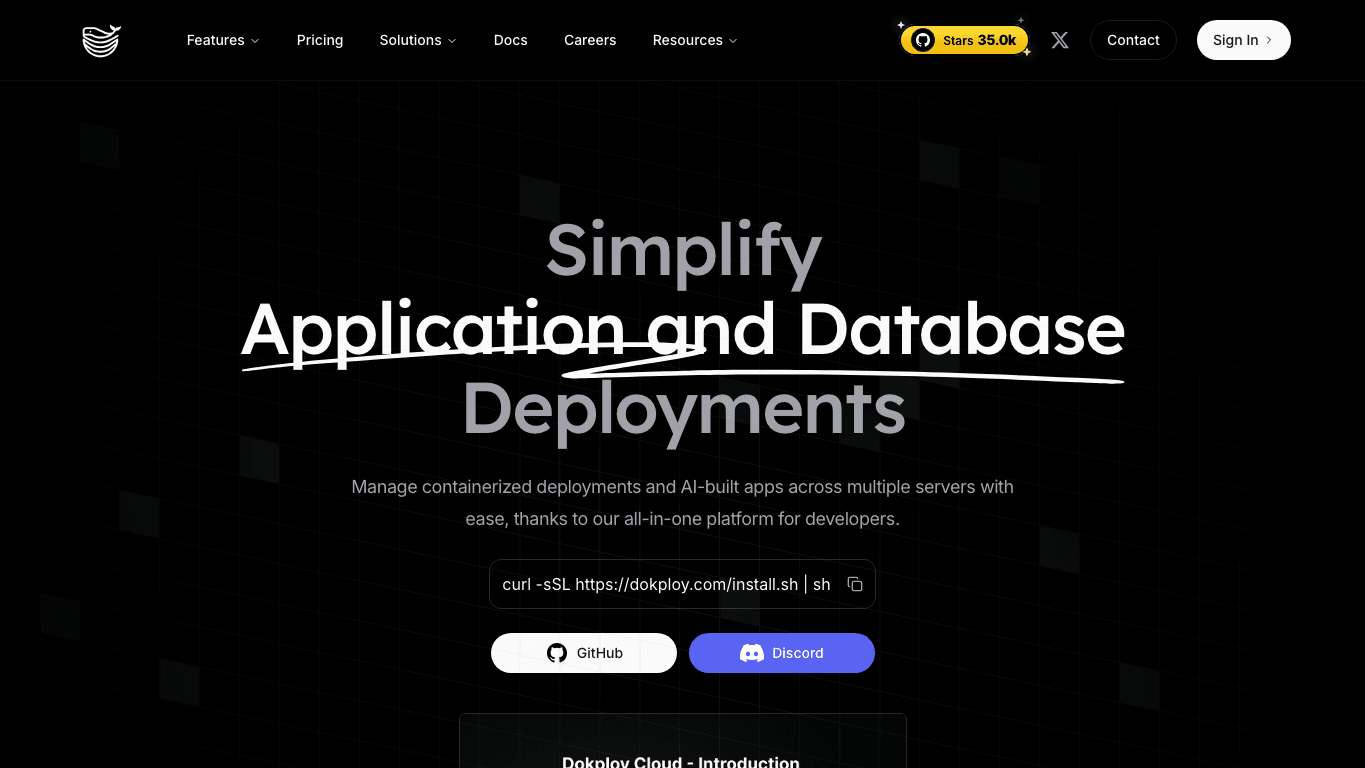
Task: Copy the install command with copy icon
Action: pos(855,584)
